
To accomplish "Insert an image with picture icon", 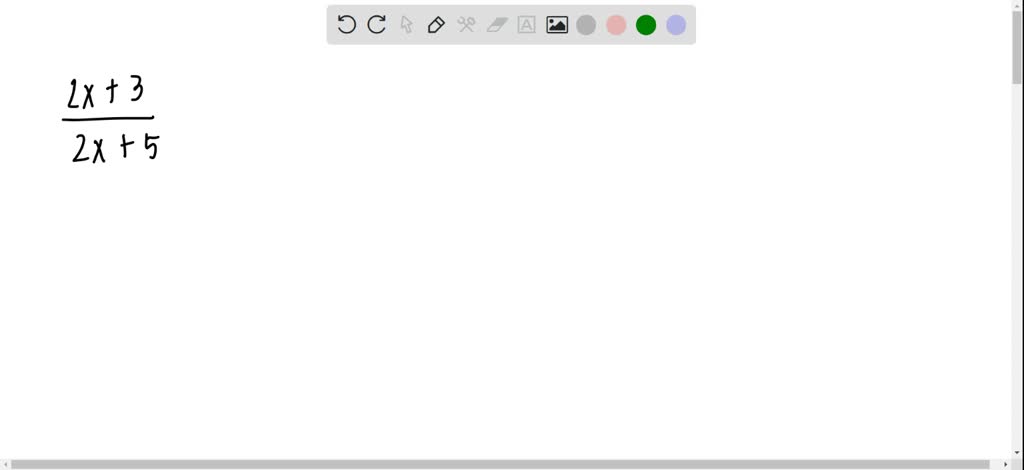I will click(x=557, y=25).
